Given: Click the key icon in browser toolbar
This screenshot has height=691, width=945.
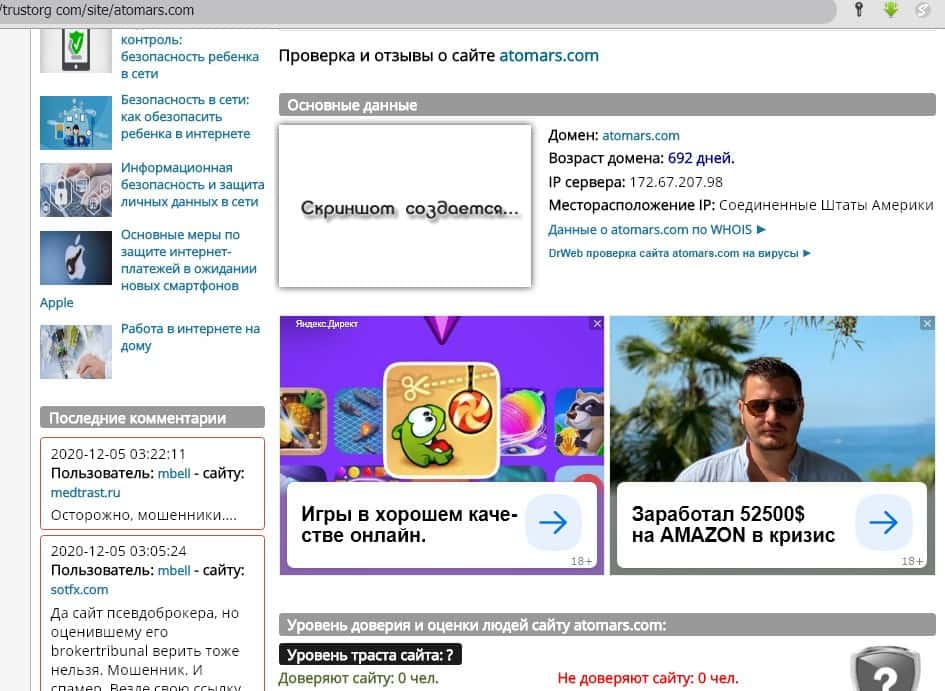Looking at the screenshot, I should [859, 9].
